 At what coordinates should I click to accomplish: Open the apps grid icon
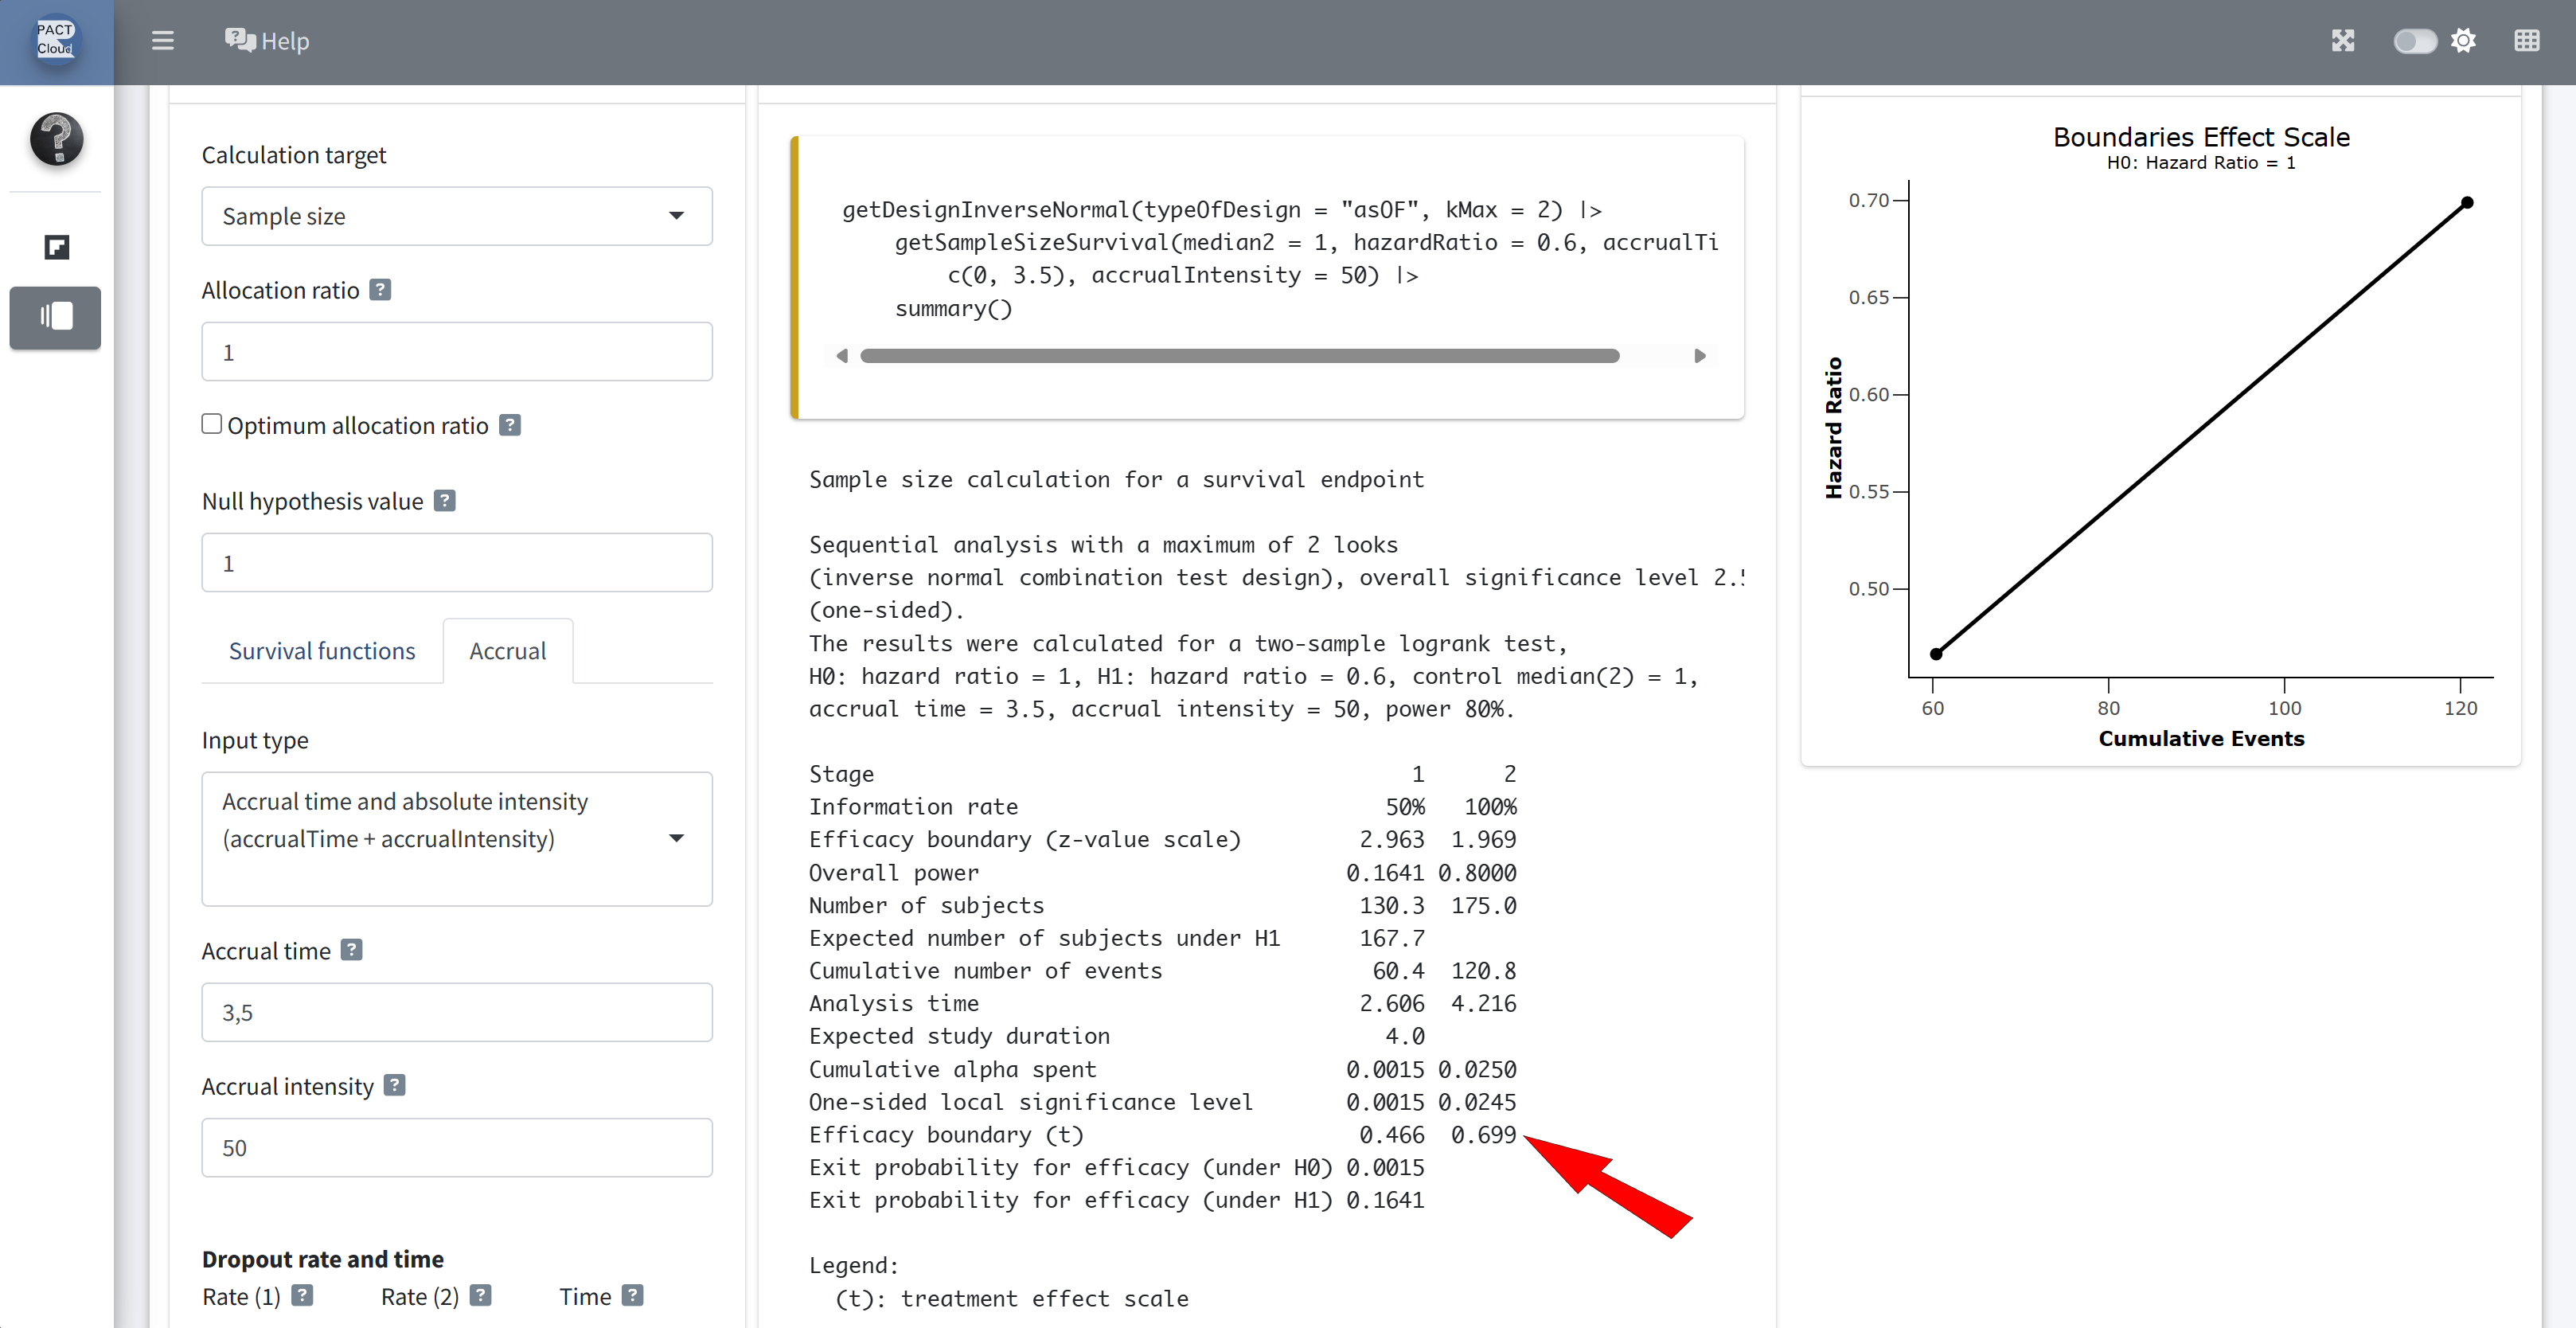(2526, 41)
